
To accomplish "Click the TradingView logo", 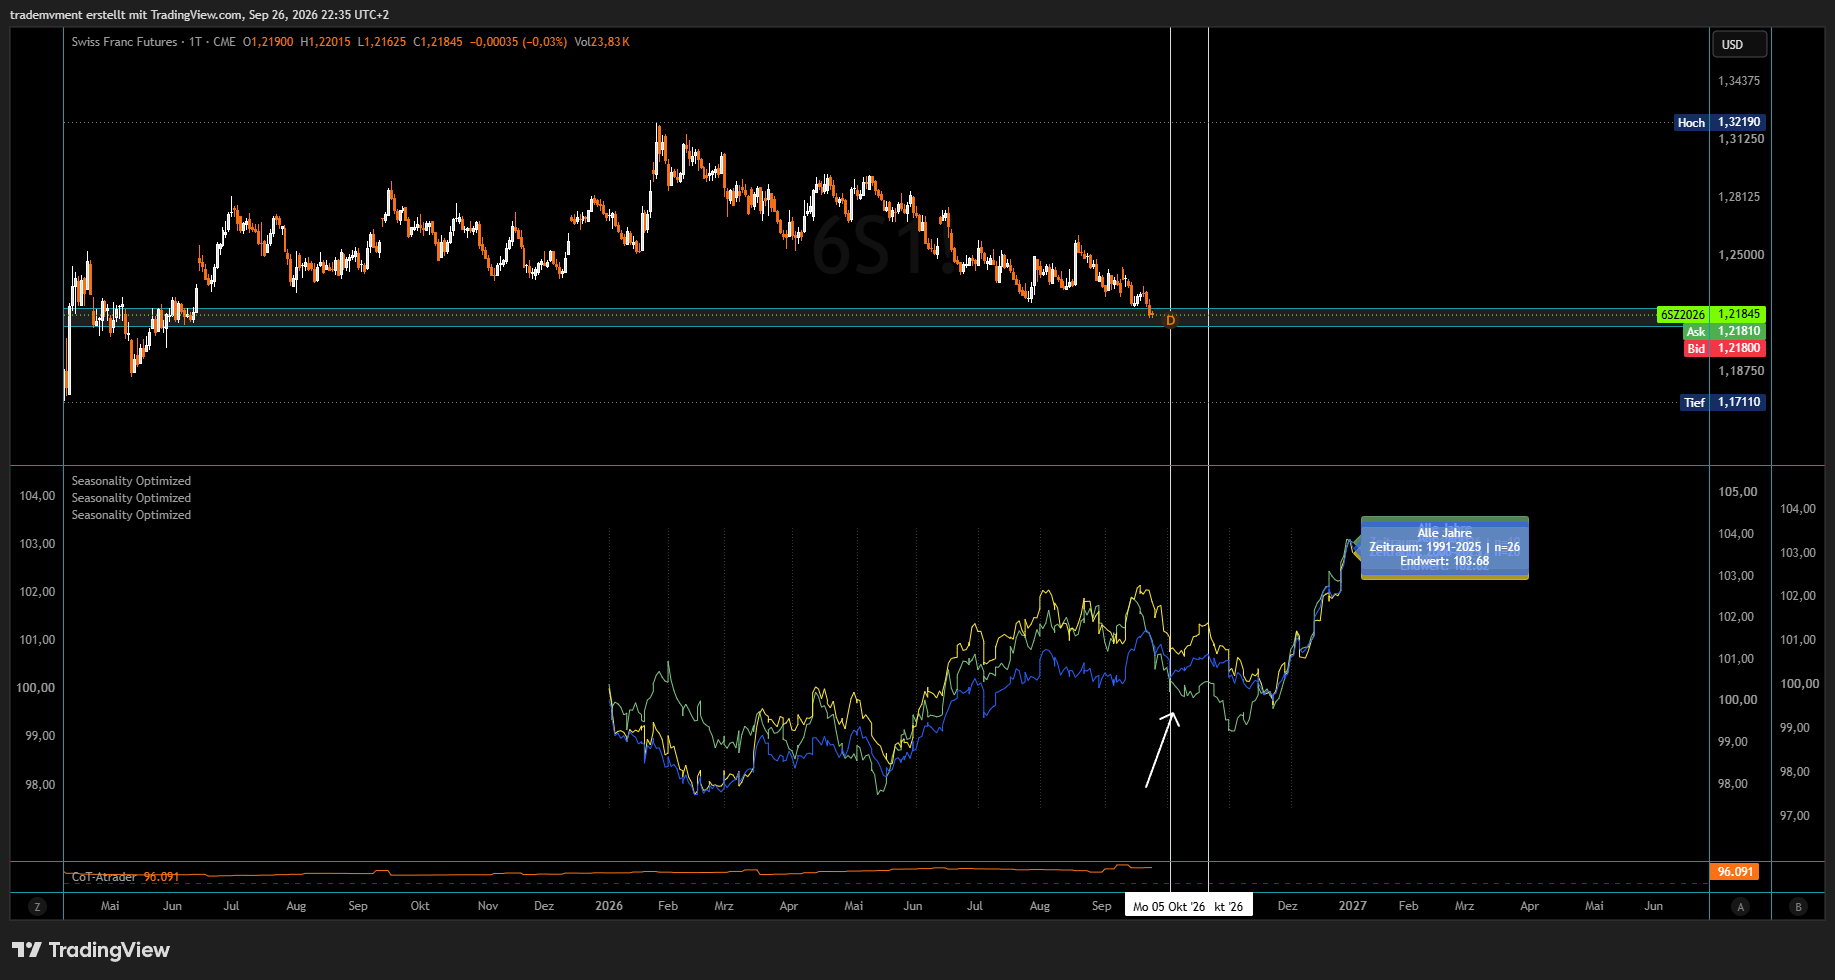I will [91, 950].
